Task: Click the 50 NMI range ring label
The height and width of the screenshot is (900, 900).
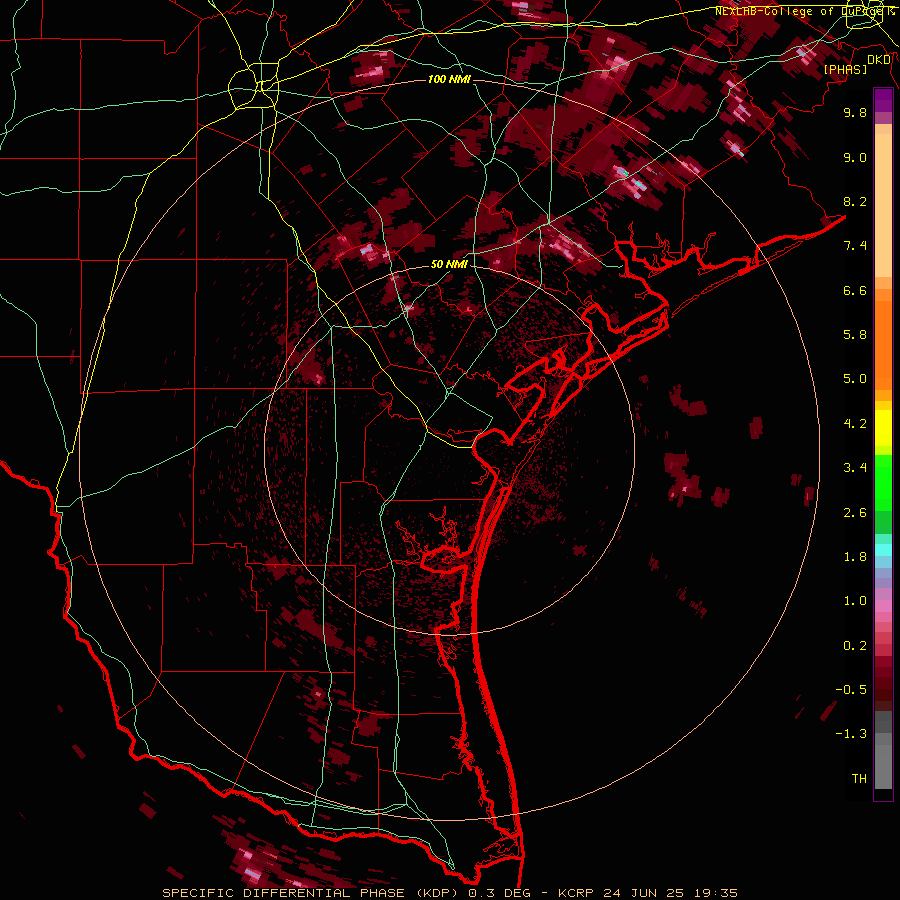Action: point(449,264)
